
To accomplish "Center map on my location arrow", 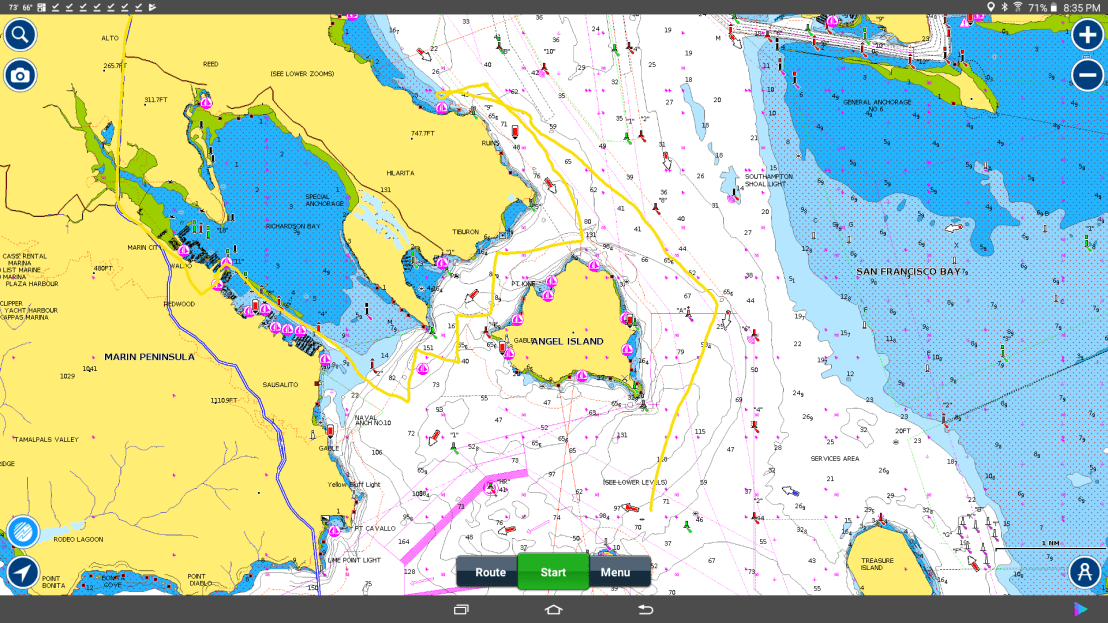I will pyautogui.click(x=22, y=572).
